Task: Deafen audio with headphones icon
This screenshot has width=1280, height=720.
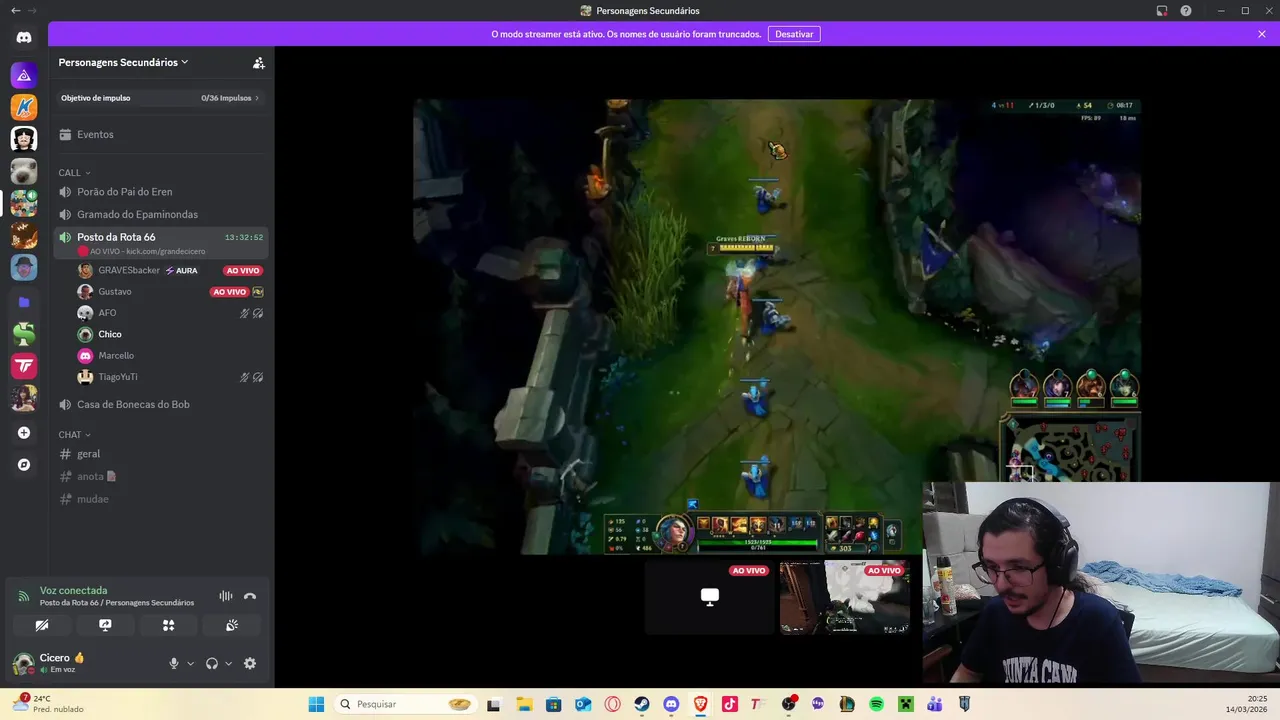Action: (212, 663)
